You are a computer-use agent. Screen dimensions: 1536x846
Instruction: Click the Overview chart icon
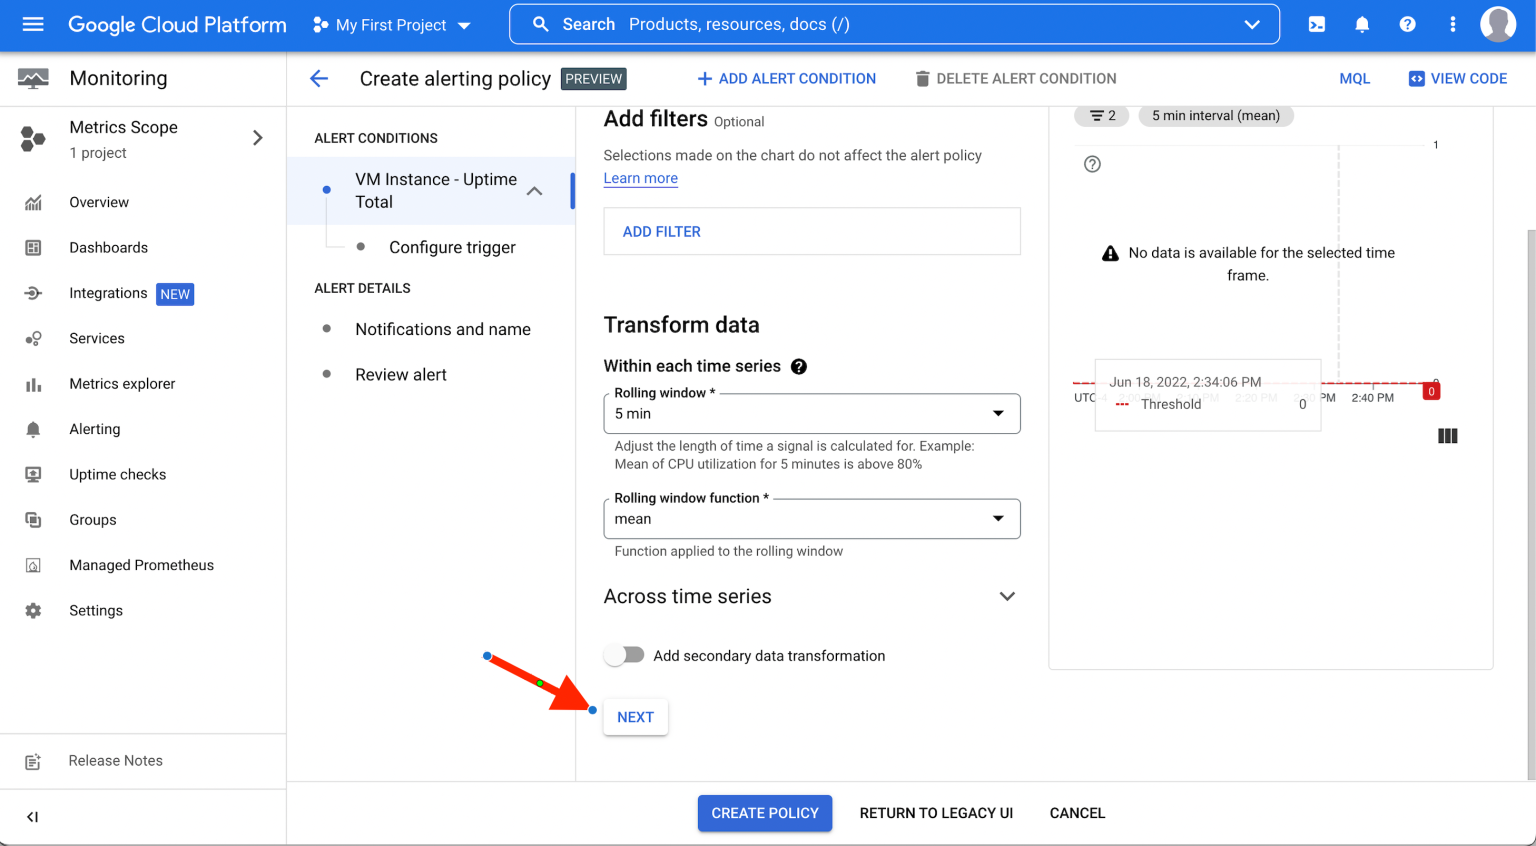pyautogui.click(x=33, y=202)
